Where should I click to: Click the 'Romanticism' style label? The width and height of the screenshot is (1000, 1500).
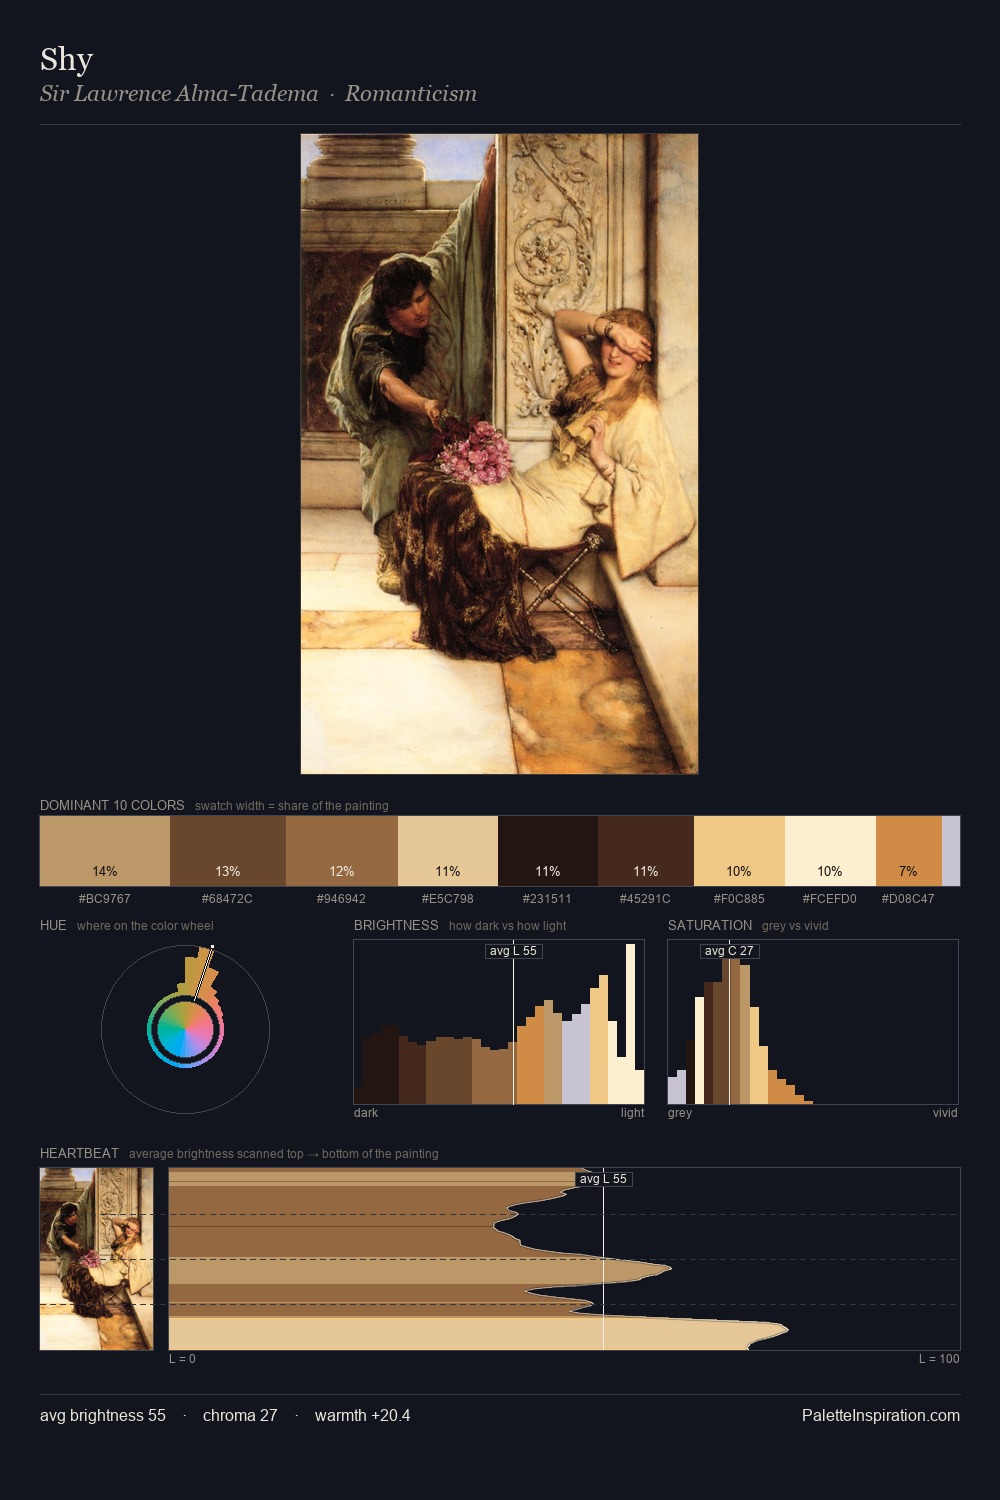tap(411, 94)
